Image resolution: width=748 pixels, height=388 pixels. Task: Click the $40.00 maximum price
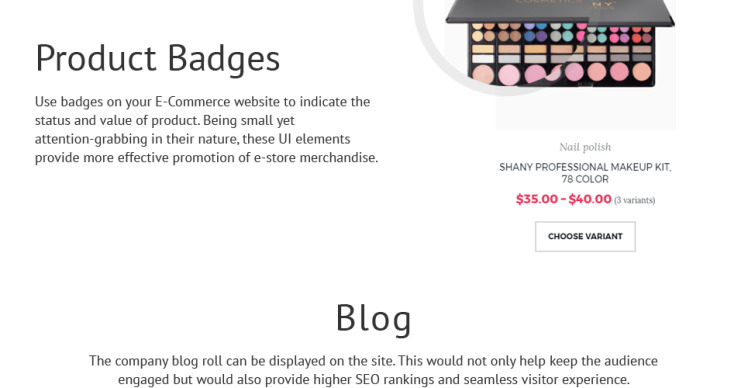(590, 199)
